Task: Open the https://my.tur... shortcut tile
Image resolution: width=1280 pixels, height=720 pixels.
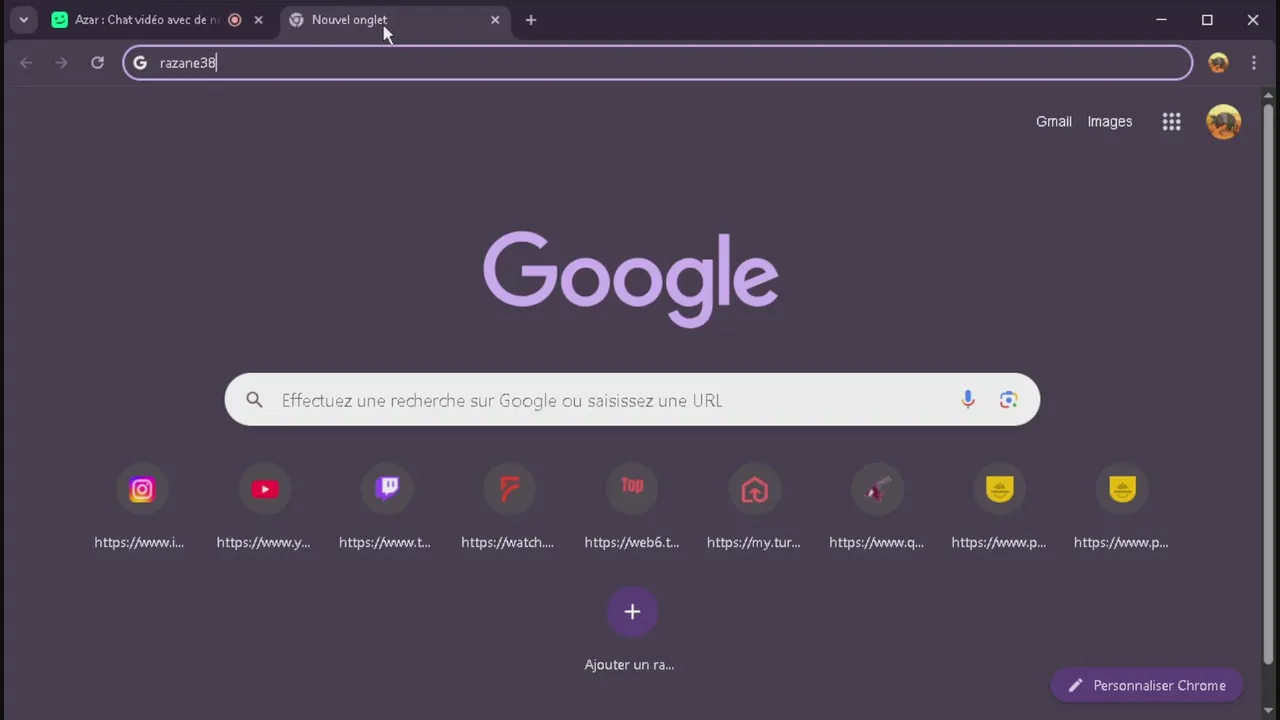Action: point(754,489)
